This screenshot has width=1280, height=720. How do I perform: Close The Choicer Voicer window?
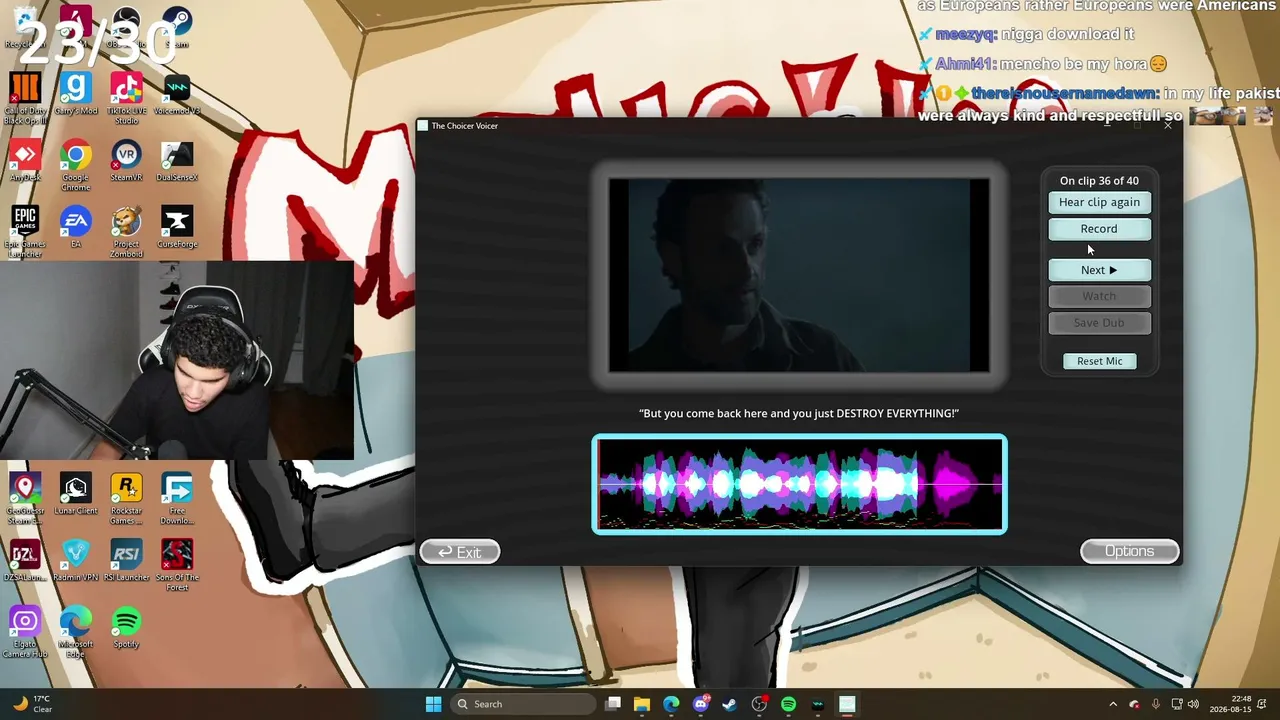(x=1167, y=125)
